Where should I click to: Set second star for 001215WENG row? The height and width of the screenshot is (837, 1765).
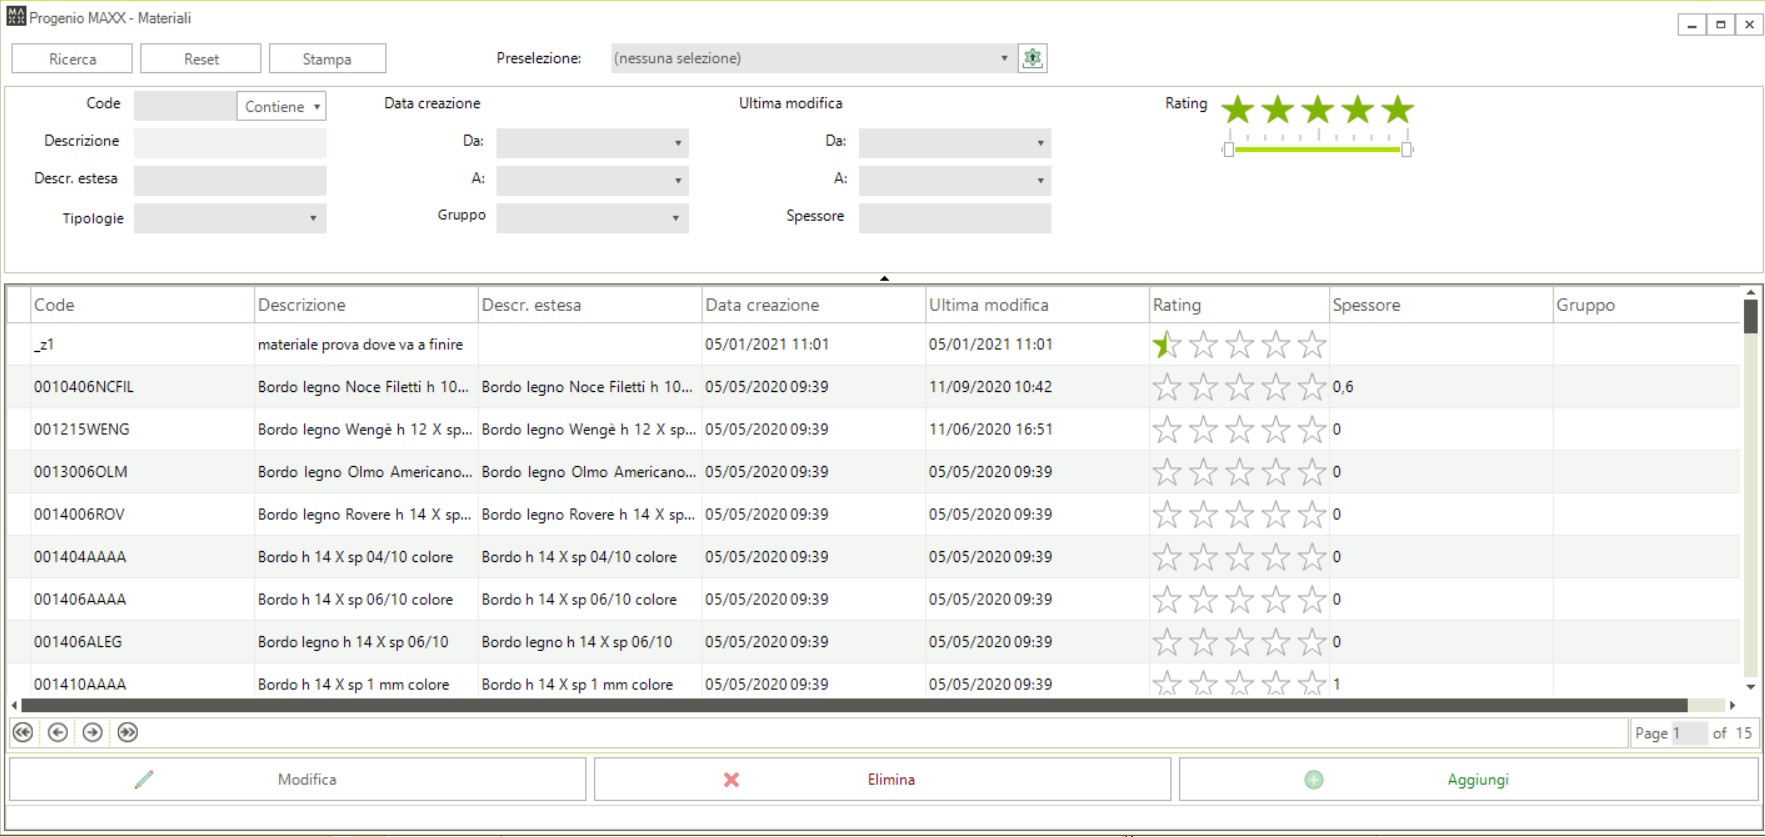[x=1203, y=430]
